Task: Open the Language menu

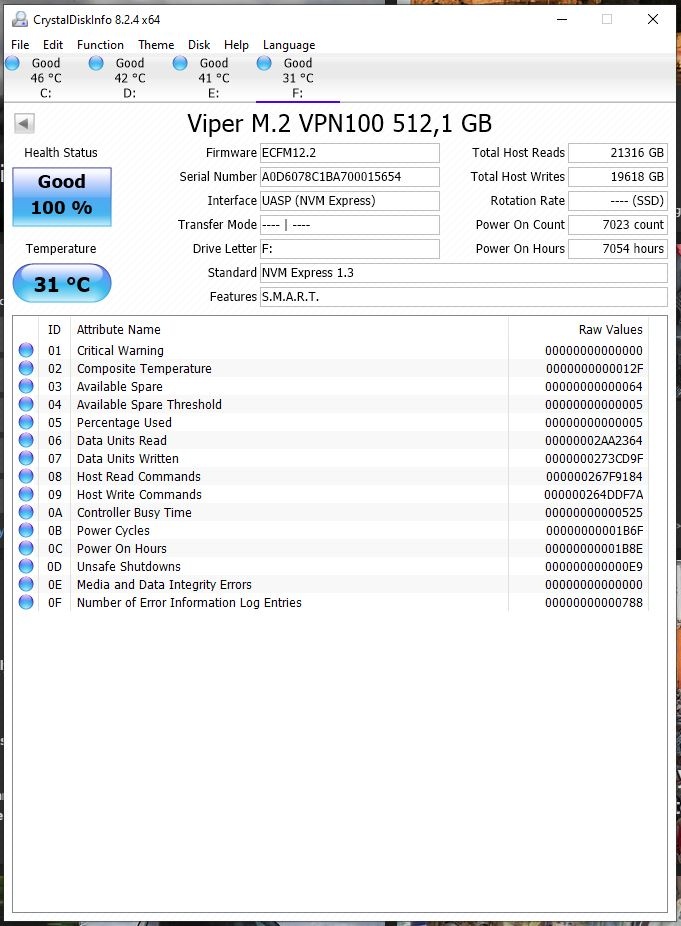Action: coord(289,45)
